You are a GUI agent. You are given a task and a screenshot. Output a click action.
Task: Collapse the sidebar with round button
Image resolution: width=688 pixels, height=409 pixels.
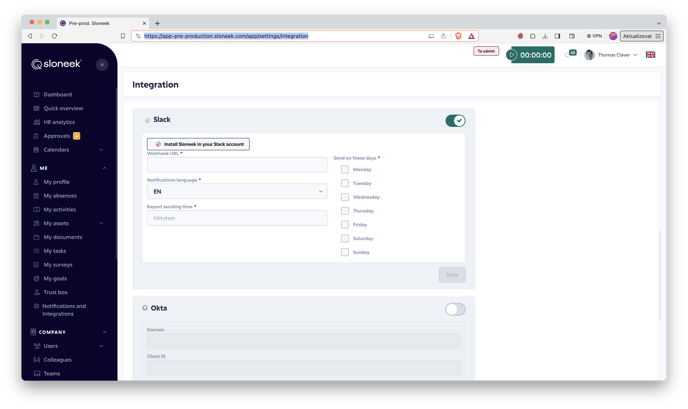(102, 65)
